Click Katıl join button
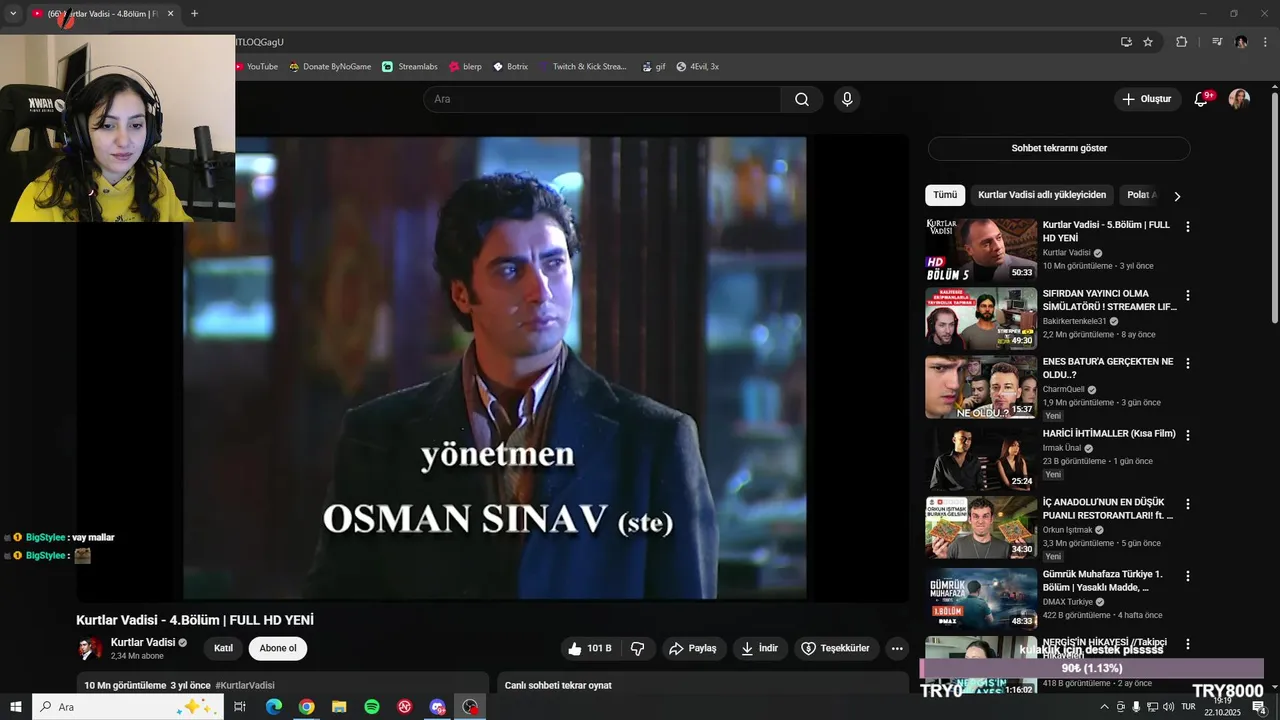 coord(223,648)
